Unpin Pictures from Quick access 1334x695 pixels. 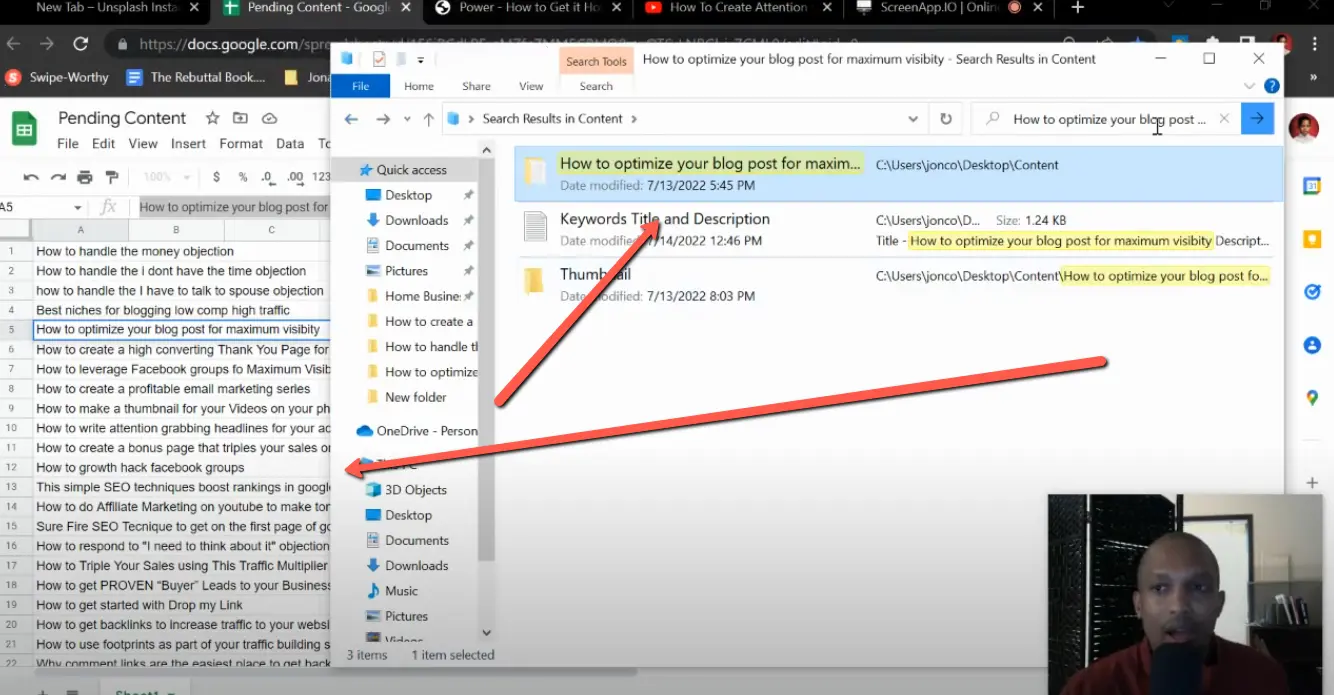pos(468,270)
